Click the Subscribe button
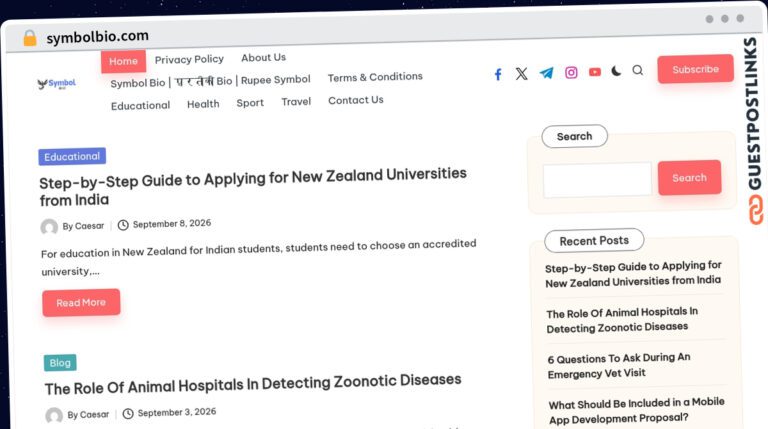The height and width of the screenshot is (429, 768). (x=696, y=69)
